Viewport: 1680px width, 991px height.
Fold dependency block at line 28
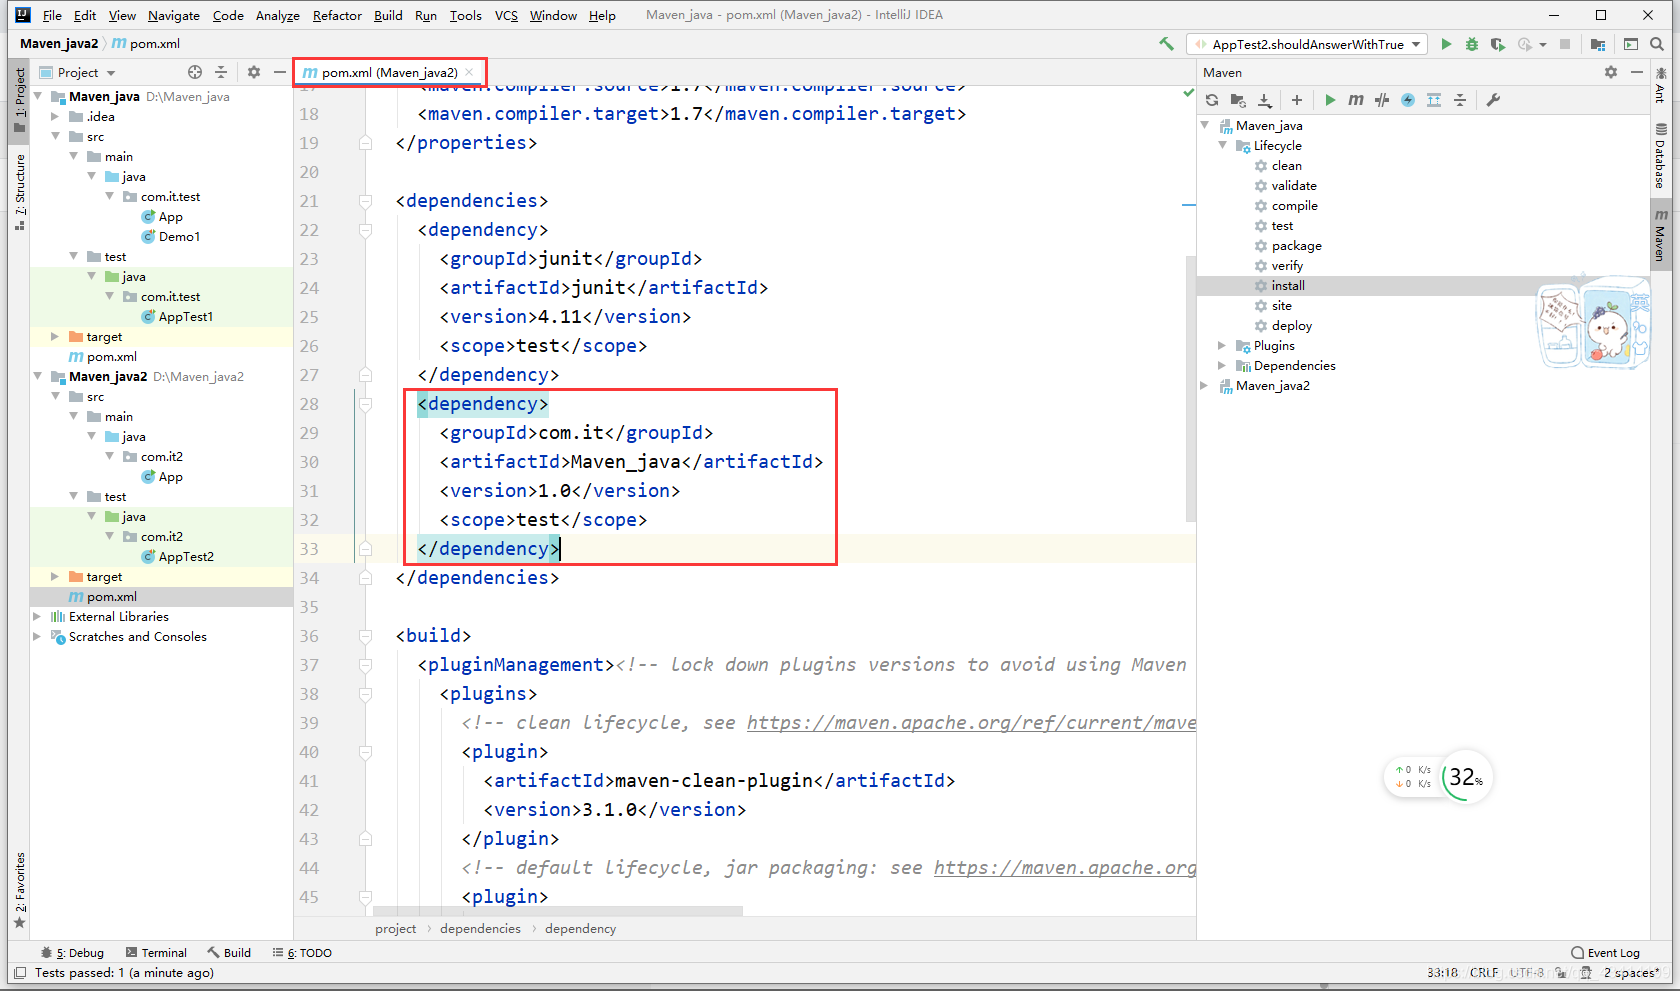click(x=365, y=404)
